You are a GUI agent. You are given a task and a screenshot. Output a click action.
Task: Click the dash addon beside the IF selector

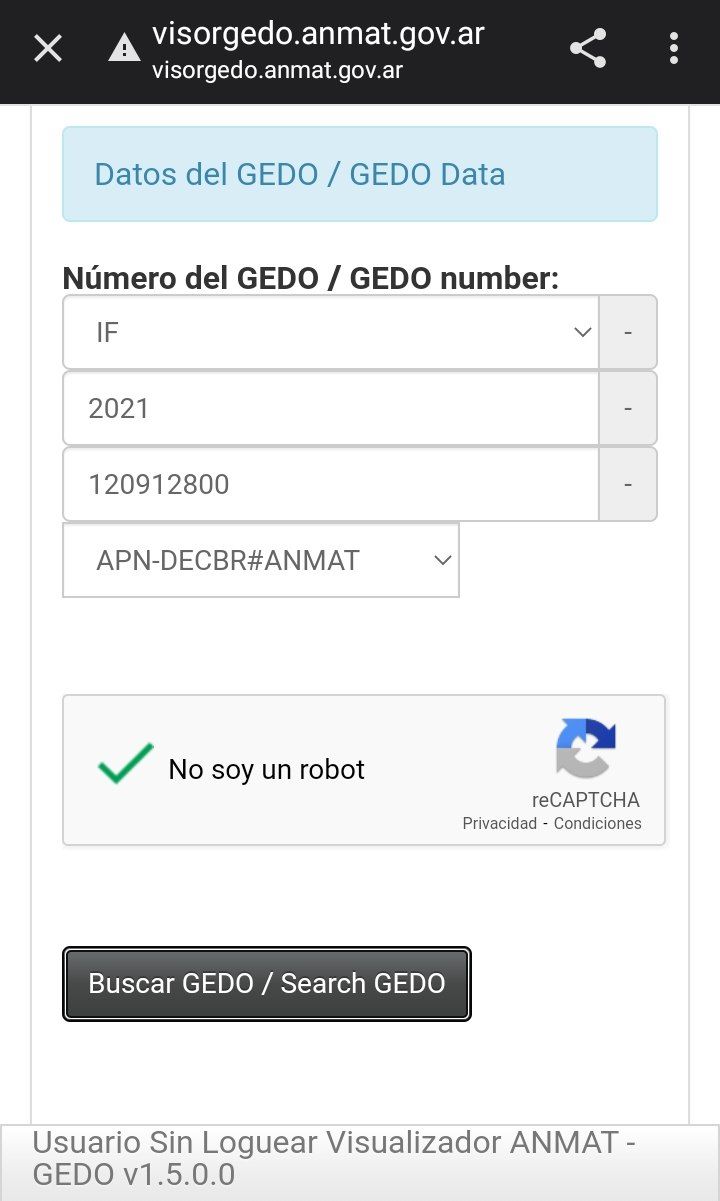pos(628,332)
